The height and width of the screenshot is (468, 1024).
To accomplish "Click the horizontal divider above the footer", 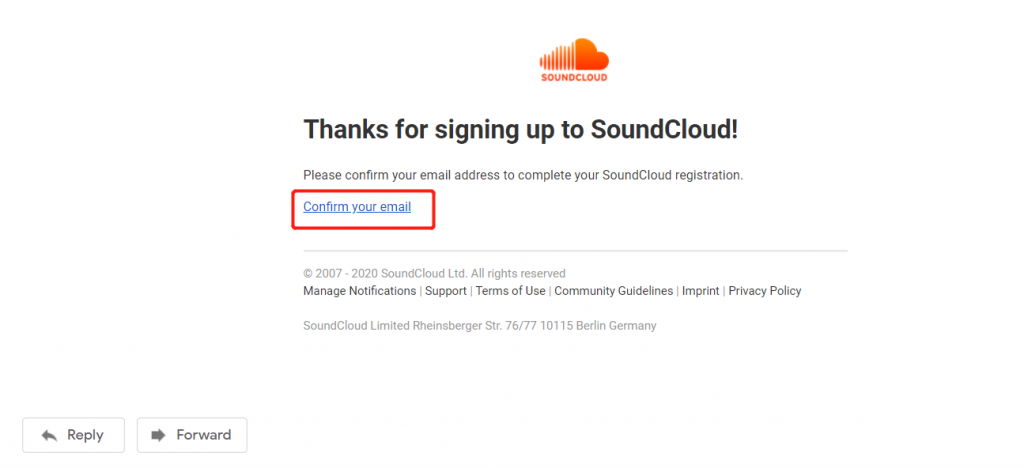I will tap(575, 251).
